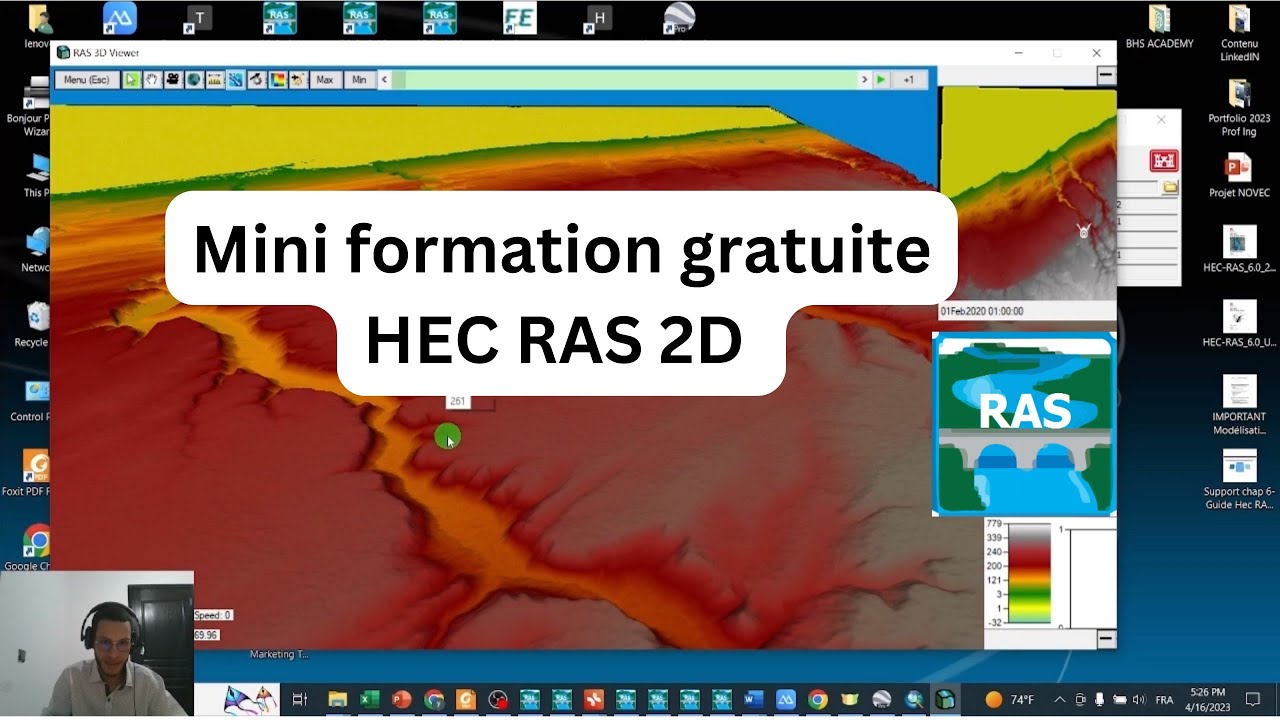Open the color map icon in the toolbar
This screenshot has width=1280, height=720.
[277, 79]
